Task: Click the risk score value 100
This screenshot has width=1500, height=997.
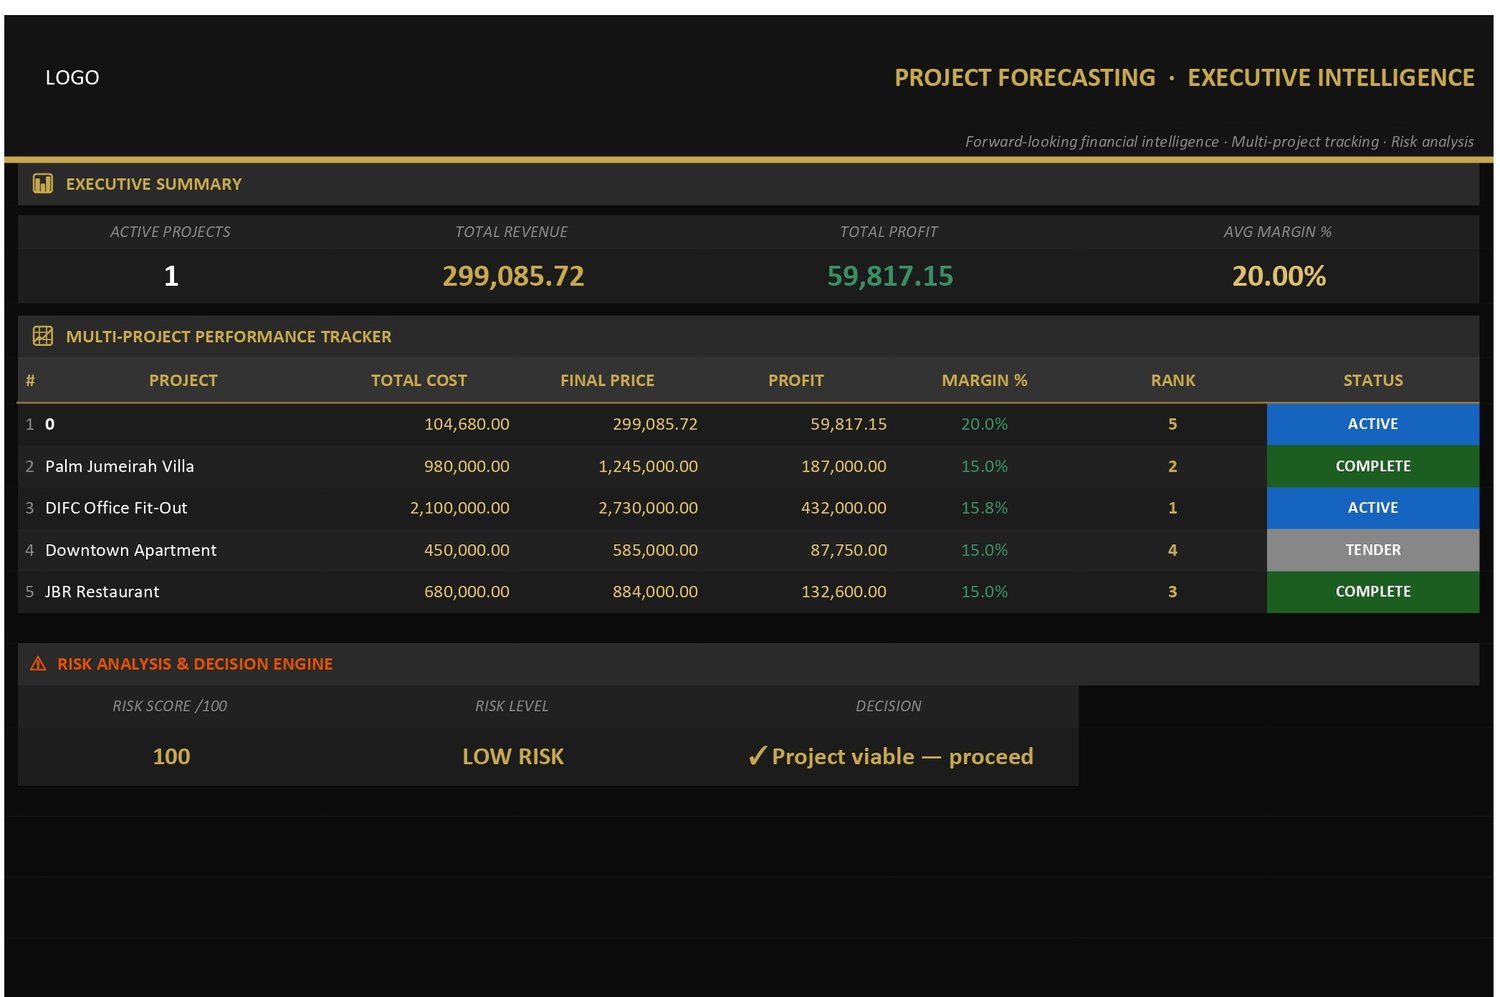Action: [171, 757]
